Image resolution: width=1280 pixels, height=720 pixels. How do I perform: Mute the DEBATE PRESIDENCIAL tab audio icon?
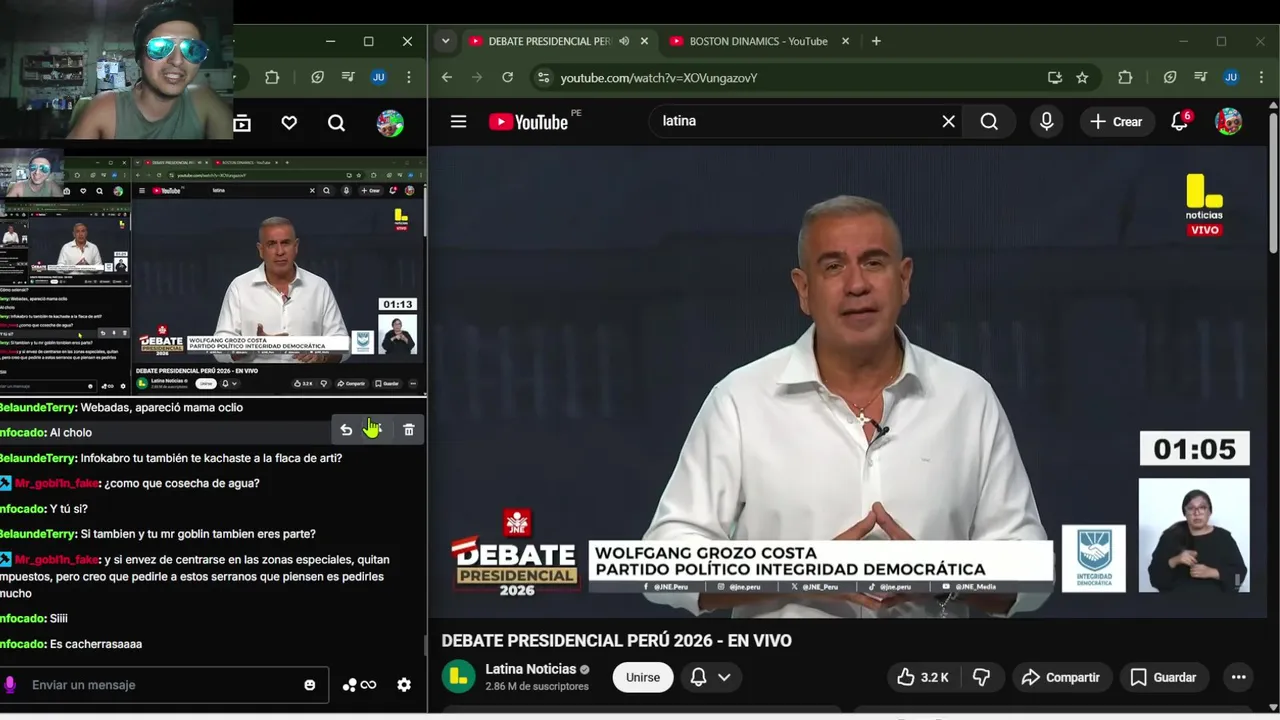624,41
